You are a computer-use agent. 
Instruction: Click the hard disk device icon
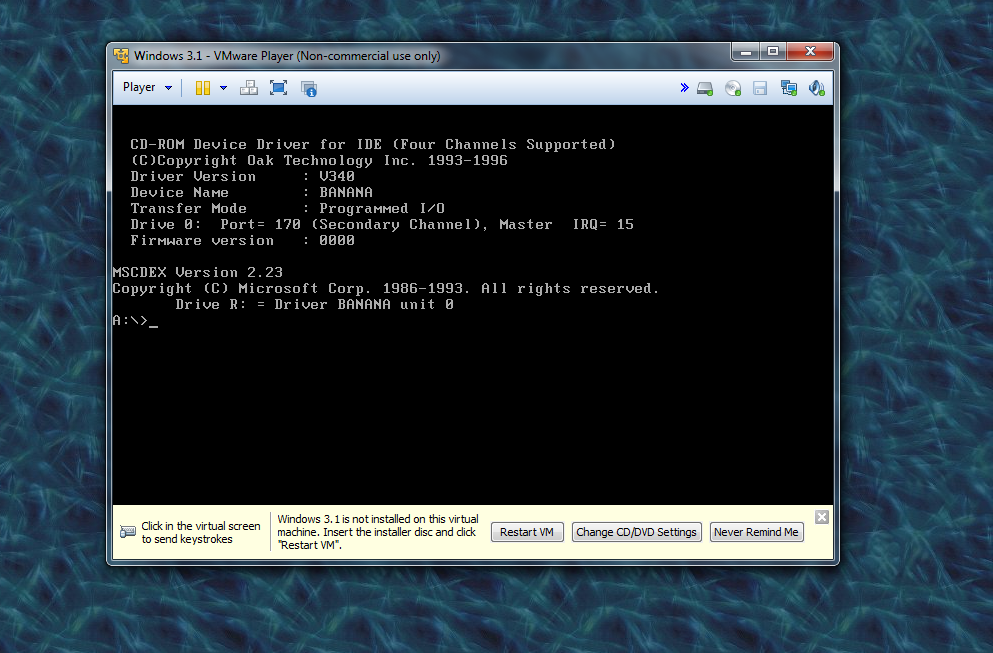tap(705, 88)
